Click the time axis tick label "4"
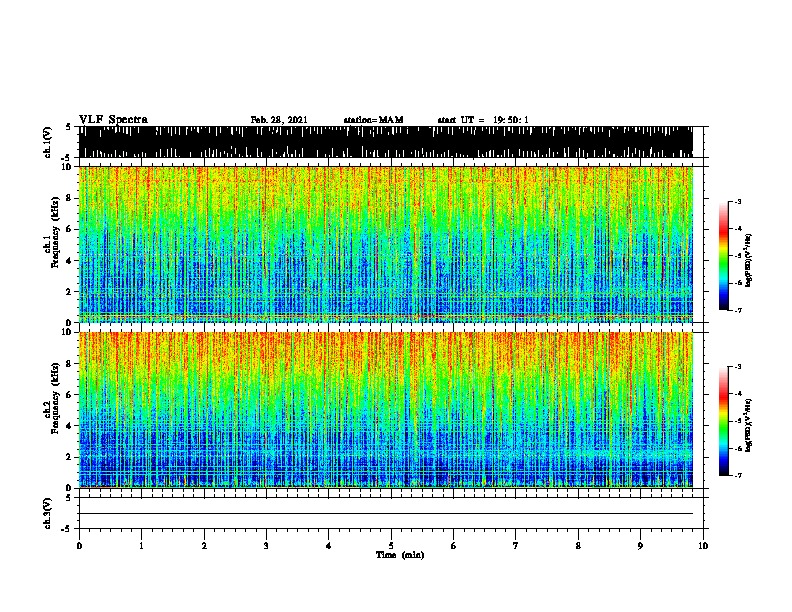 pyautogui.click(x=329, y=546)
